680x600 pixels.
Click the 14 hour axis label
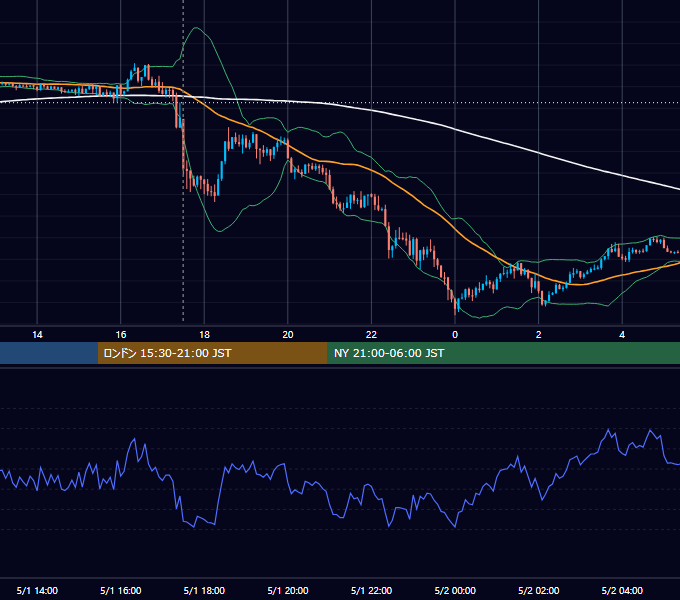37,335
